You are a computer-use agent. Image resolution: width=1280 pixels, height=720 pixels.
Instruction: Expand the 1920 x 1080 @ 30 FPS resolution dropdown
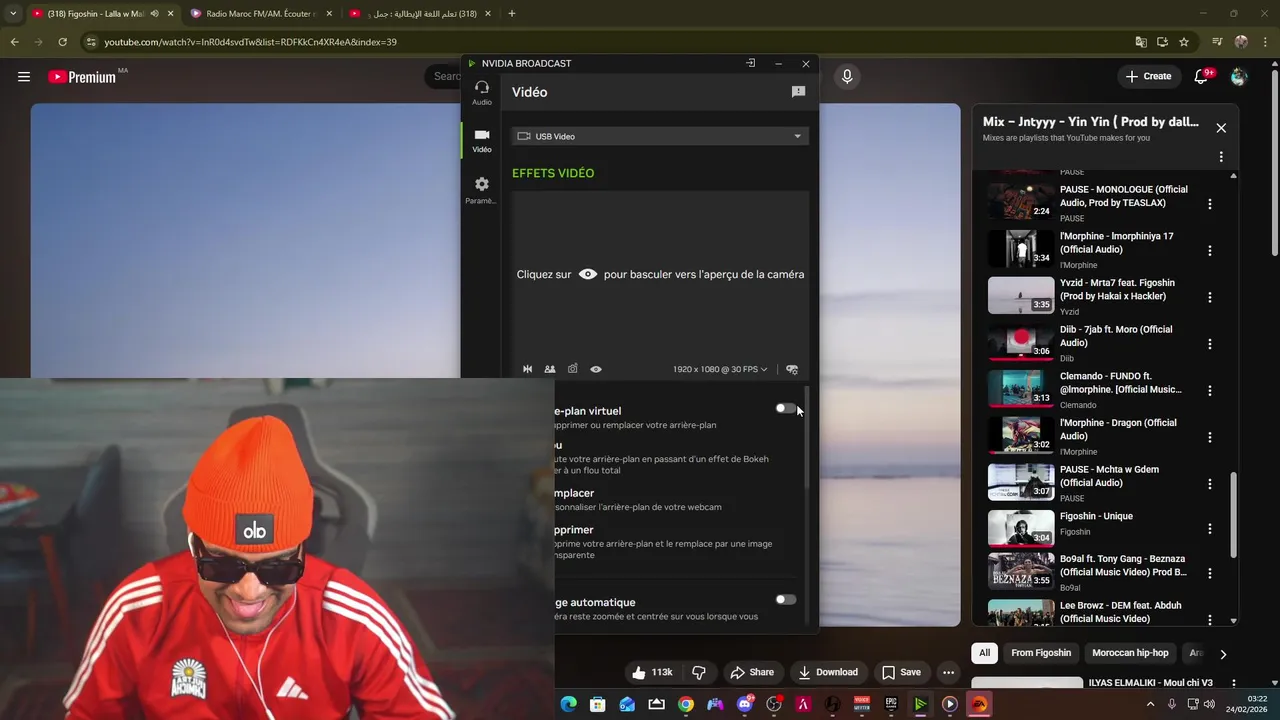coord(720,369)
